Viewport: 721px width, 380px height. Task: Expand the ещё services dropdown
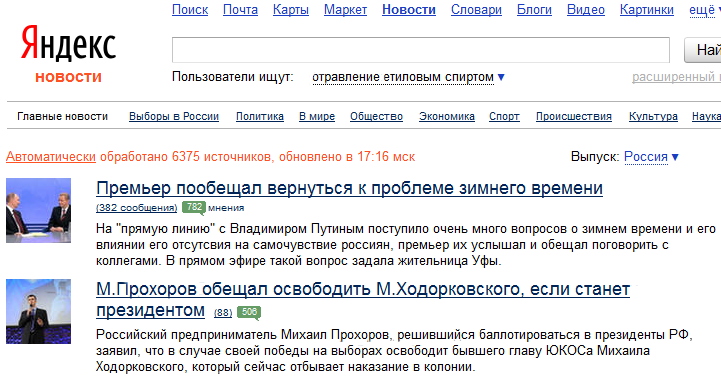coord(704,10)
